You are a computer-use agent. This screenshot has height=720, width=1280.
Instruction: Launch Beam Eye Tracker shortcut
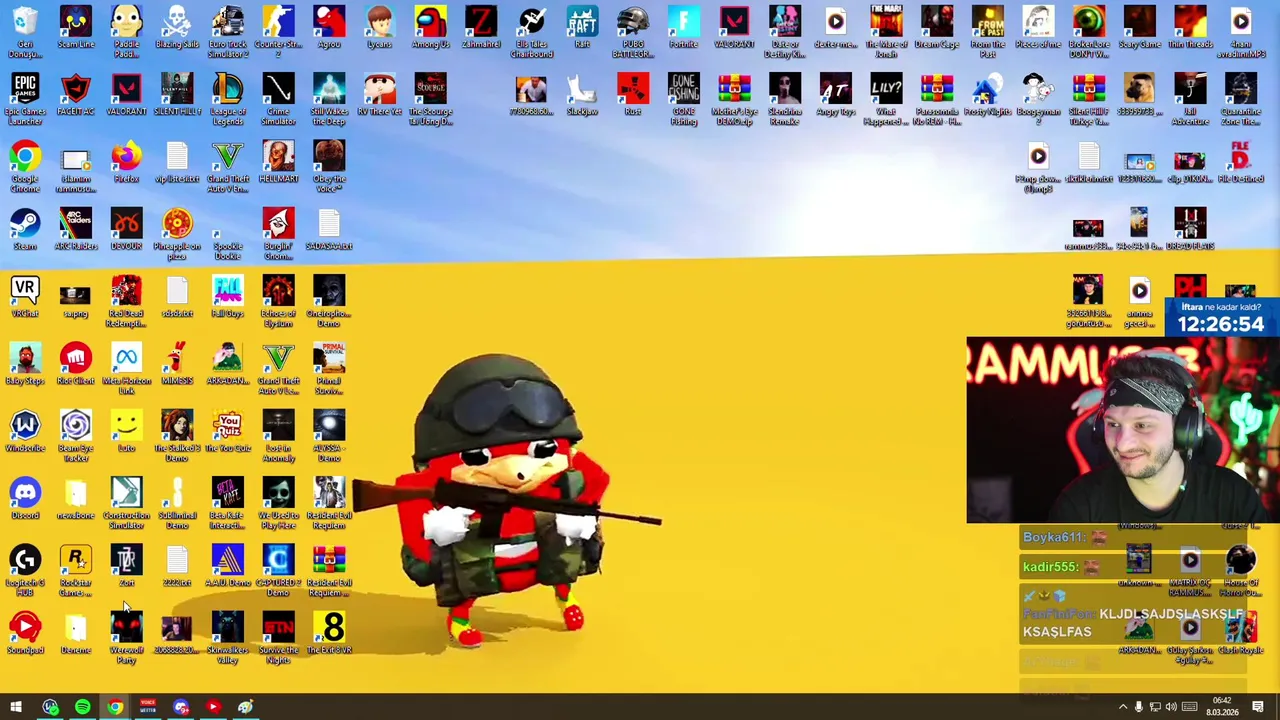(x=76, y=435)
